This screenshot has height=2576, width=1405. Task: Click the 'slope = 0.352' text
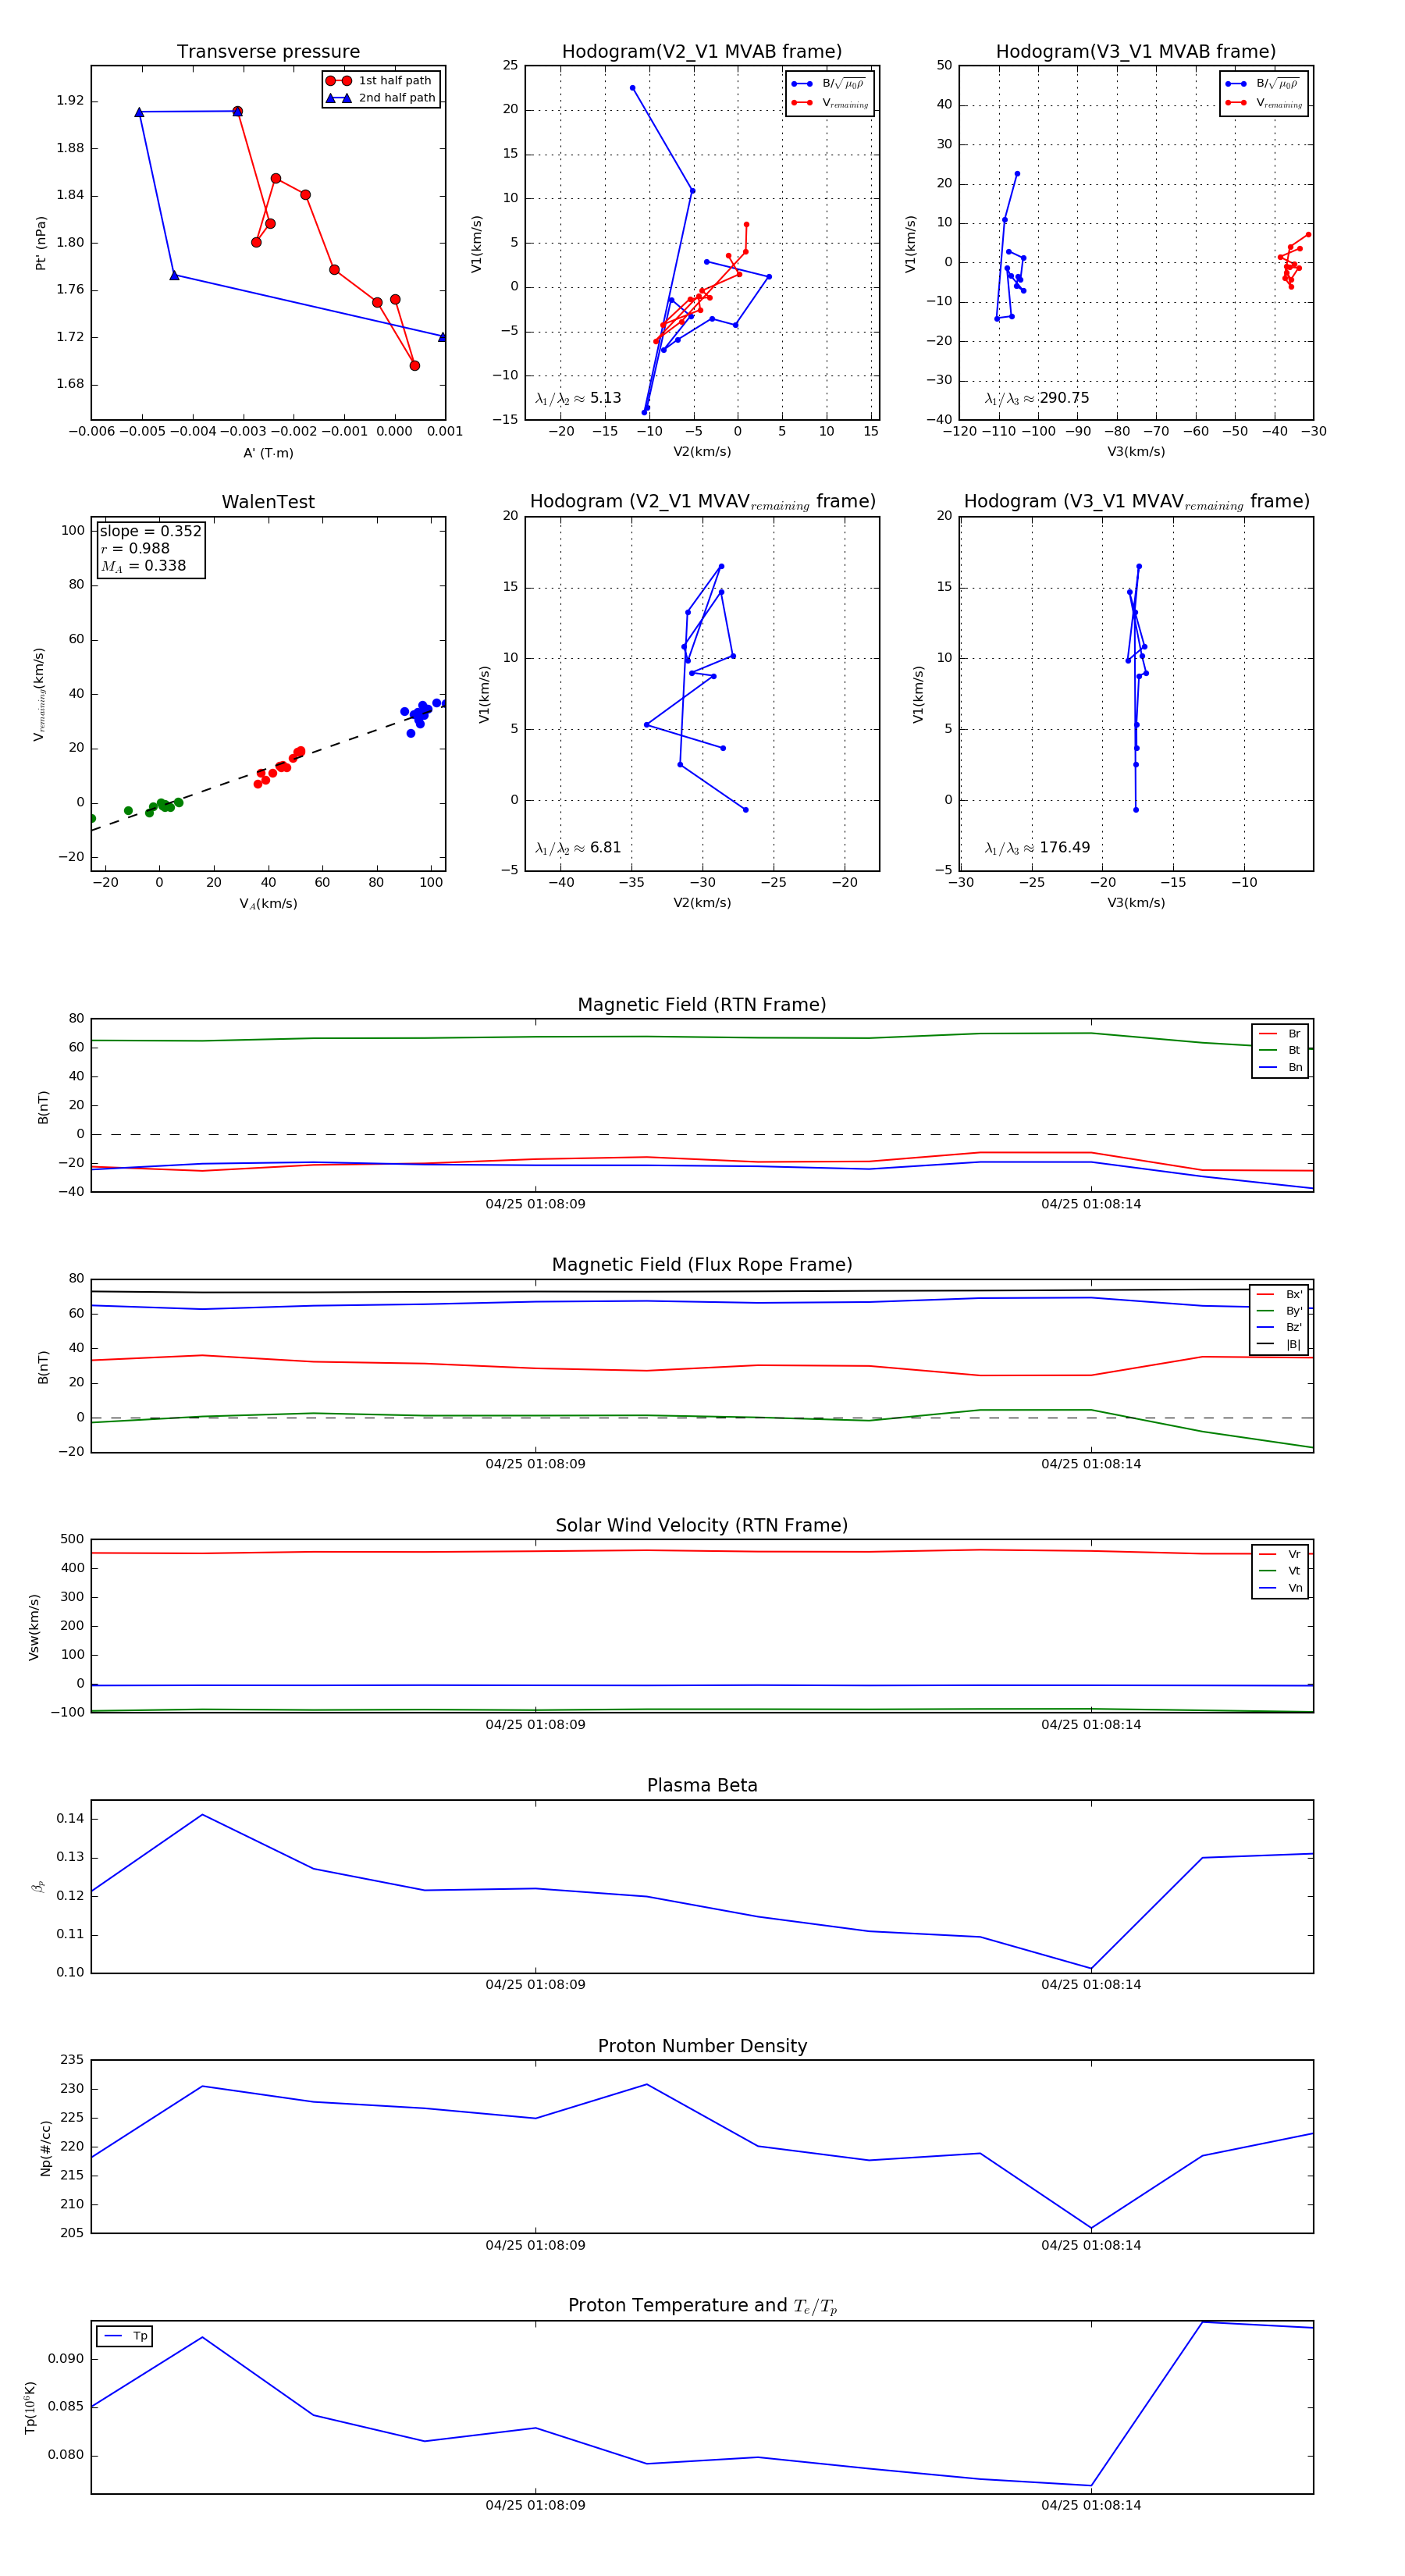click(151, 531)
